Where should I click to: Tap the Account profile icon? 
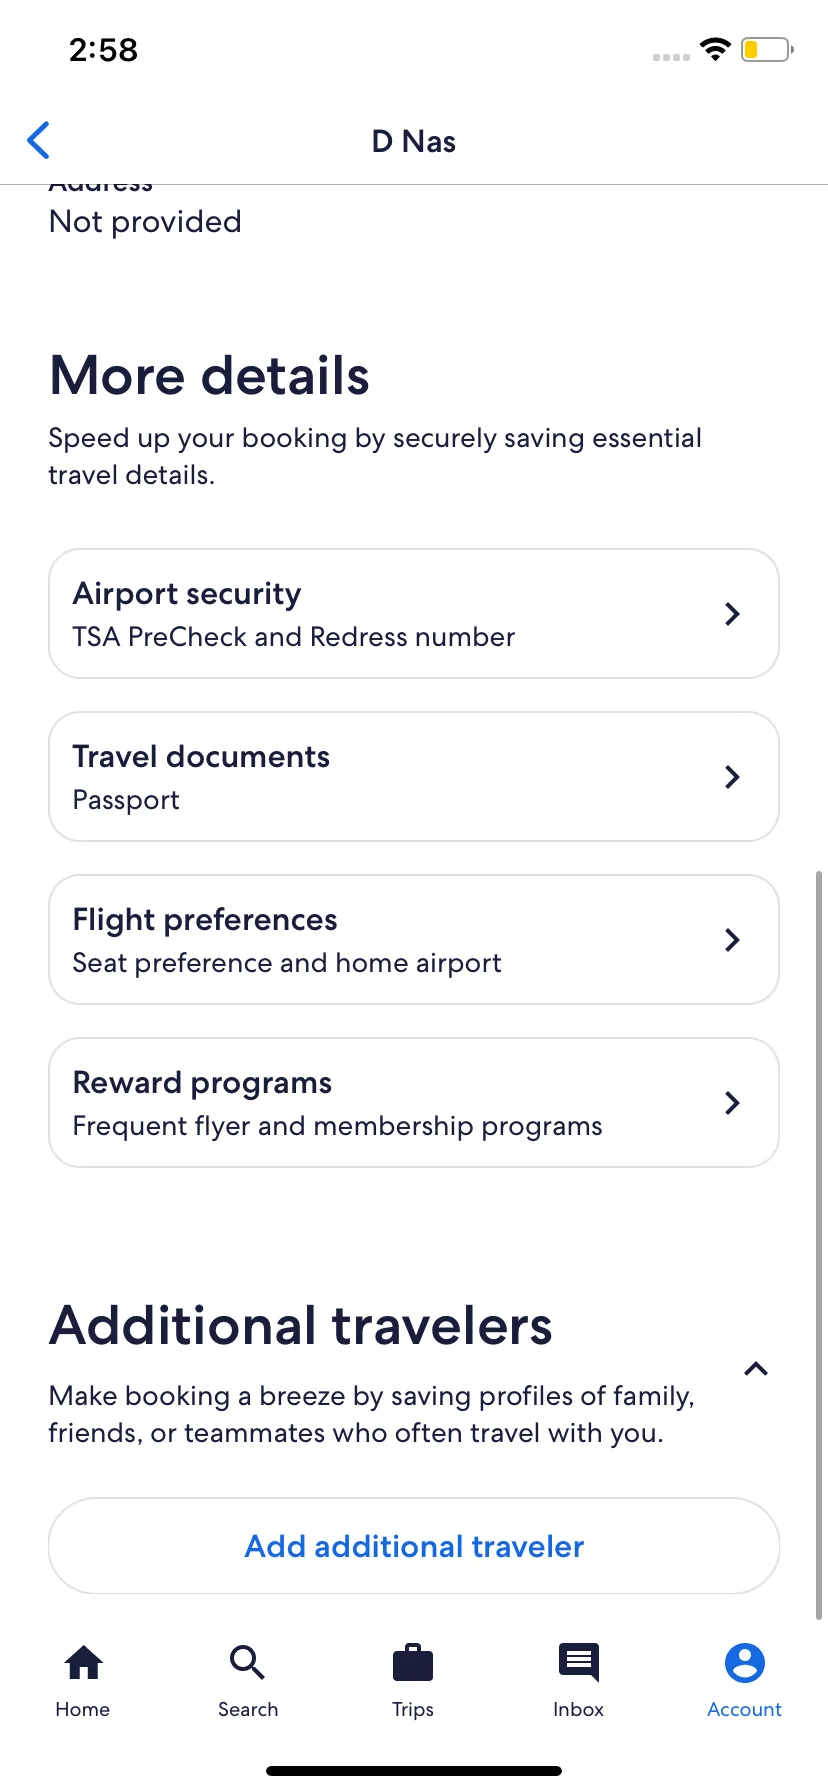pos(744,1662)
